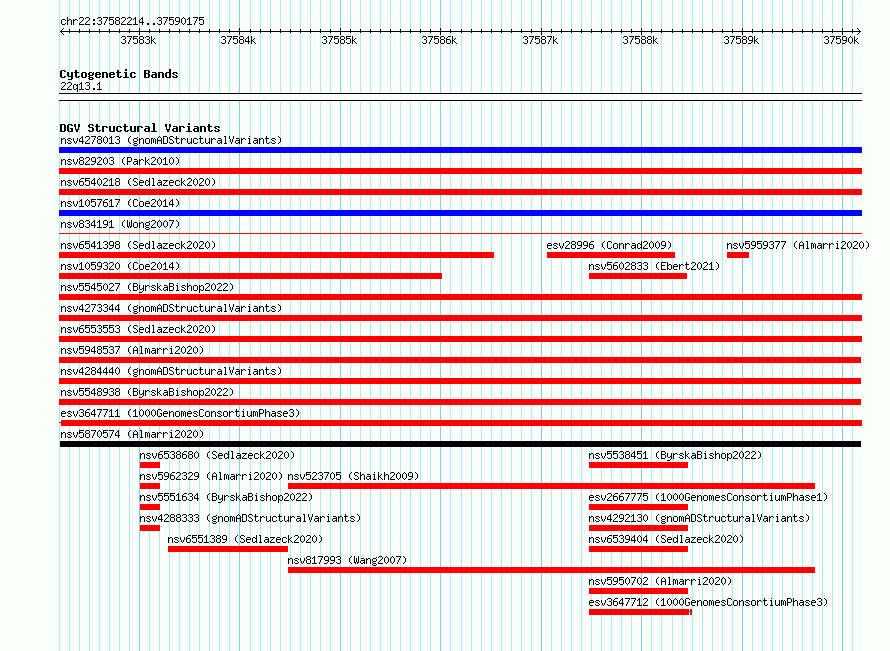Click the red bar under esv3647712
This screenshot has height=651, width=890.
pyautogui.click(x=640, y=612)
